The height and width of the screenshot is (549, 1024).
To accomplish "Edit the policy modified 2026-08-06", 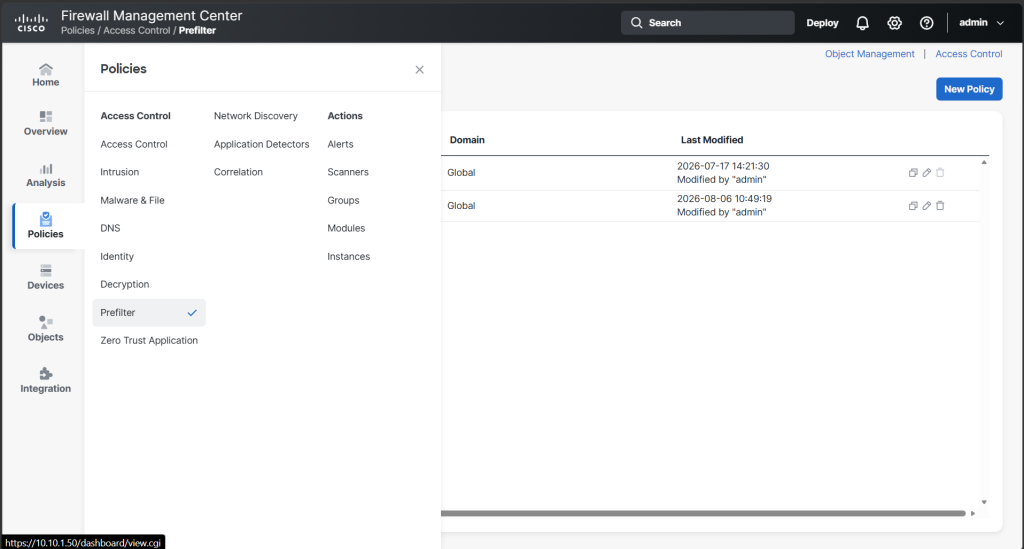I will tap(927, 206).
